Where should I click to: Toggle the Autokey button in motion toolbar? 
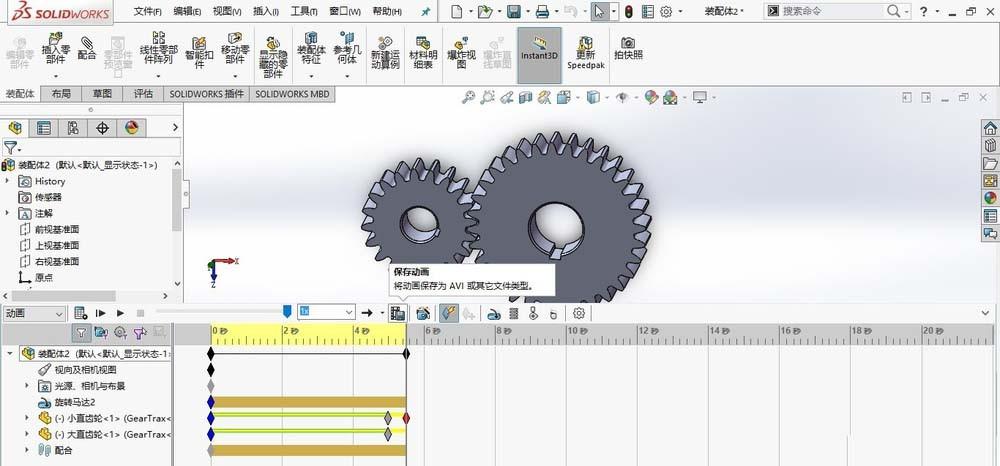[x=449, y=313]
